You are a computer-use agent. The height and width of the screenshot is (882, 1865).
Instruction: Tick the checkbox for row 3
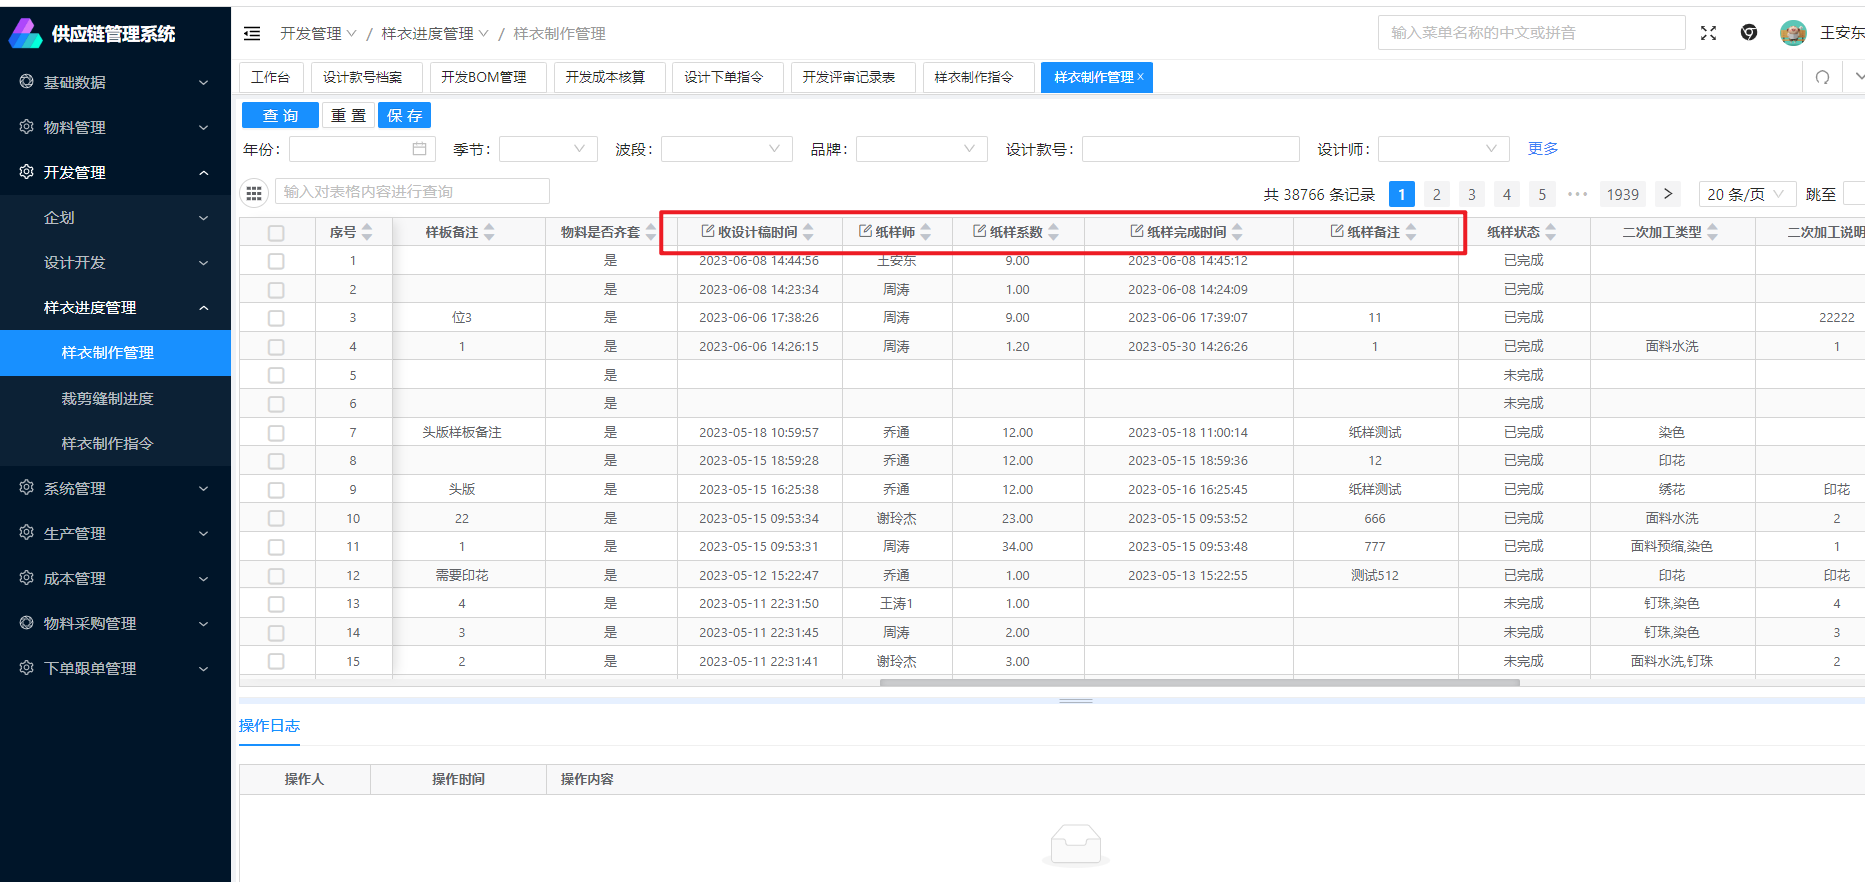[x=276, y=318]
